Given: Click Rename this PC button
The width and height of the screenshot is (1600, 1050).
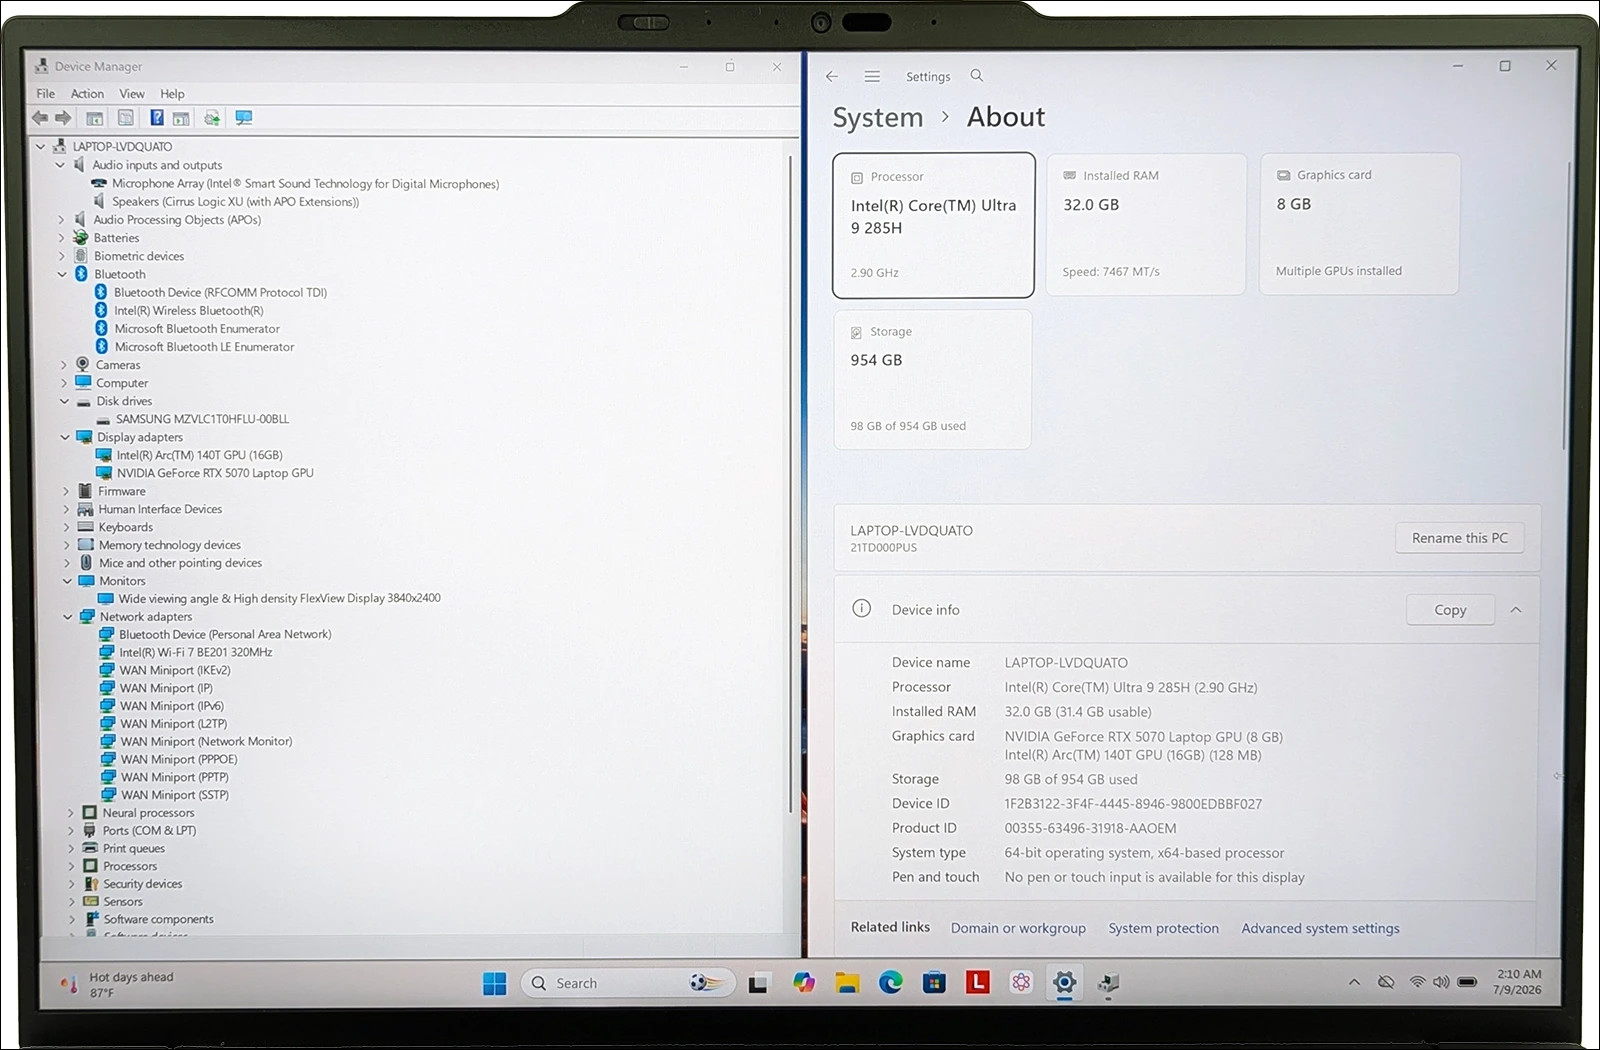Looking at the screenshot, I should tap(1460, 538).
